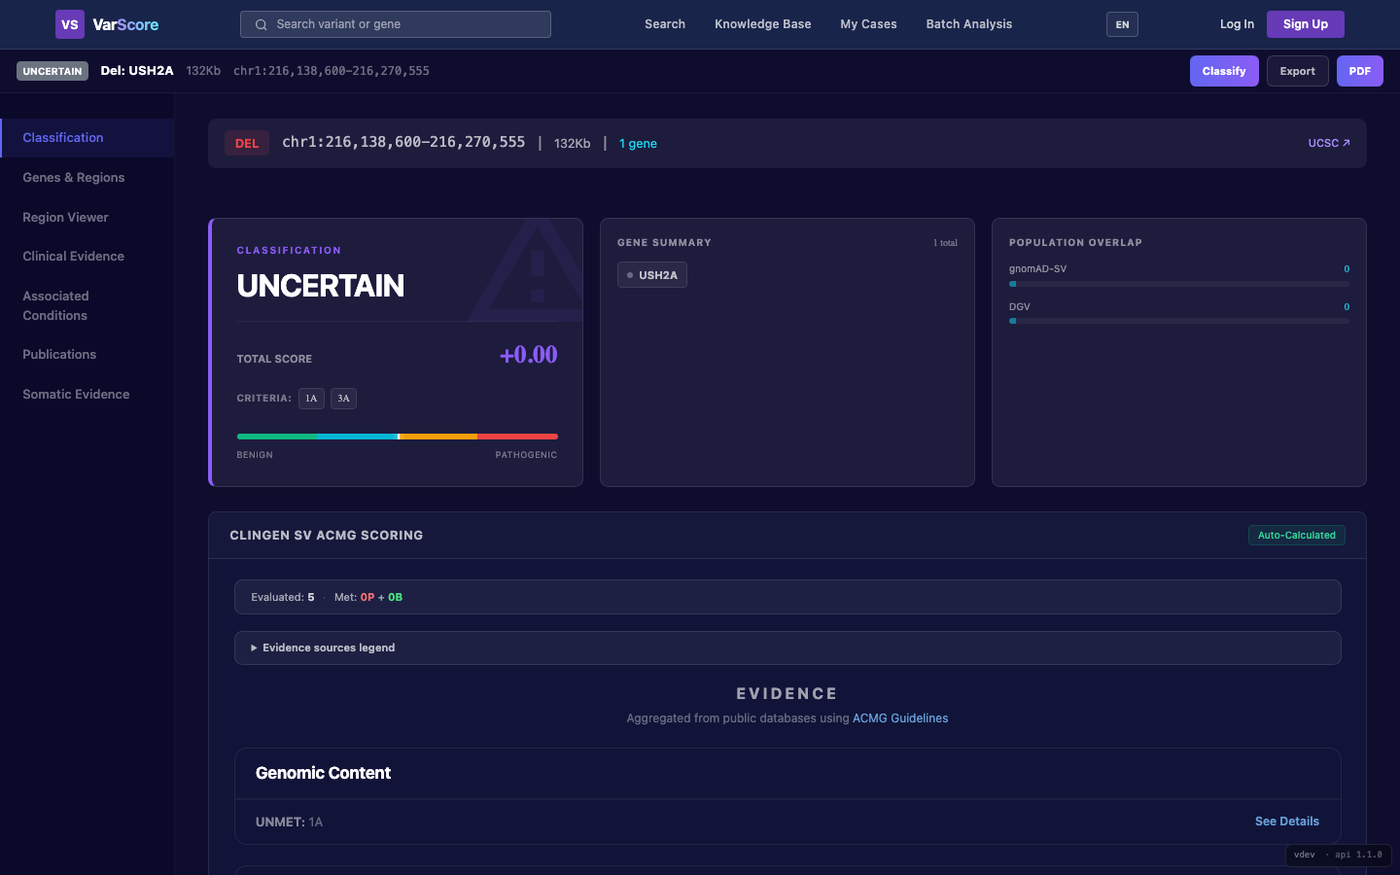Download report with the PDF button
Image resolution: width=1400 pixels, height=875 pixels.
pyautogui.click(x=1360, y=71)
